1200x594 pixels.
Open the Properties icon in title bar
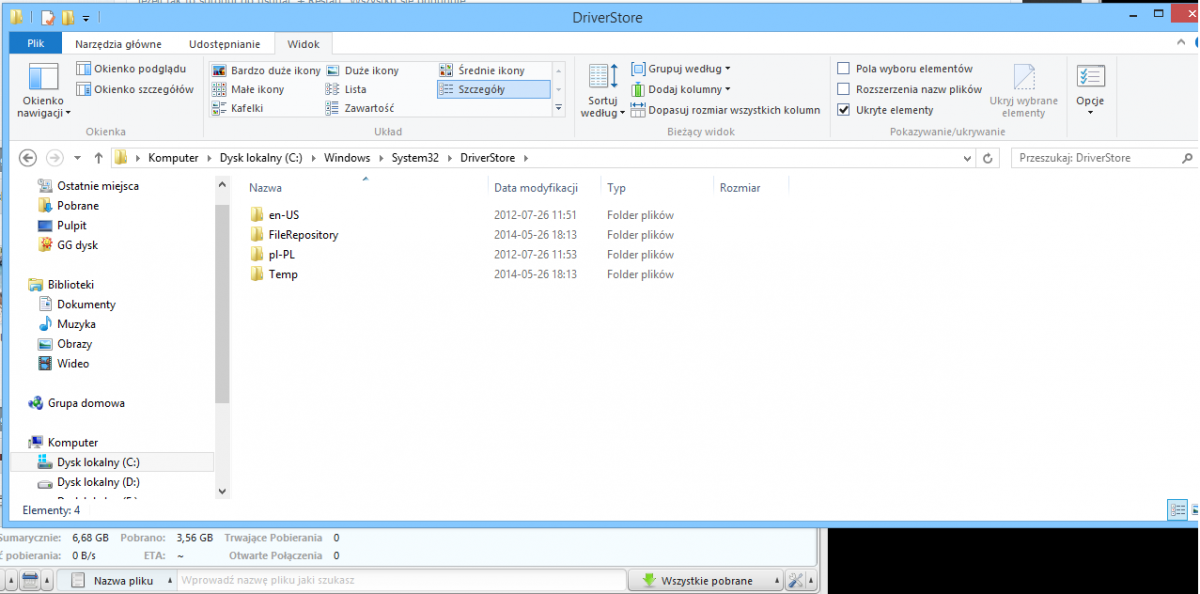47,17
